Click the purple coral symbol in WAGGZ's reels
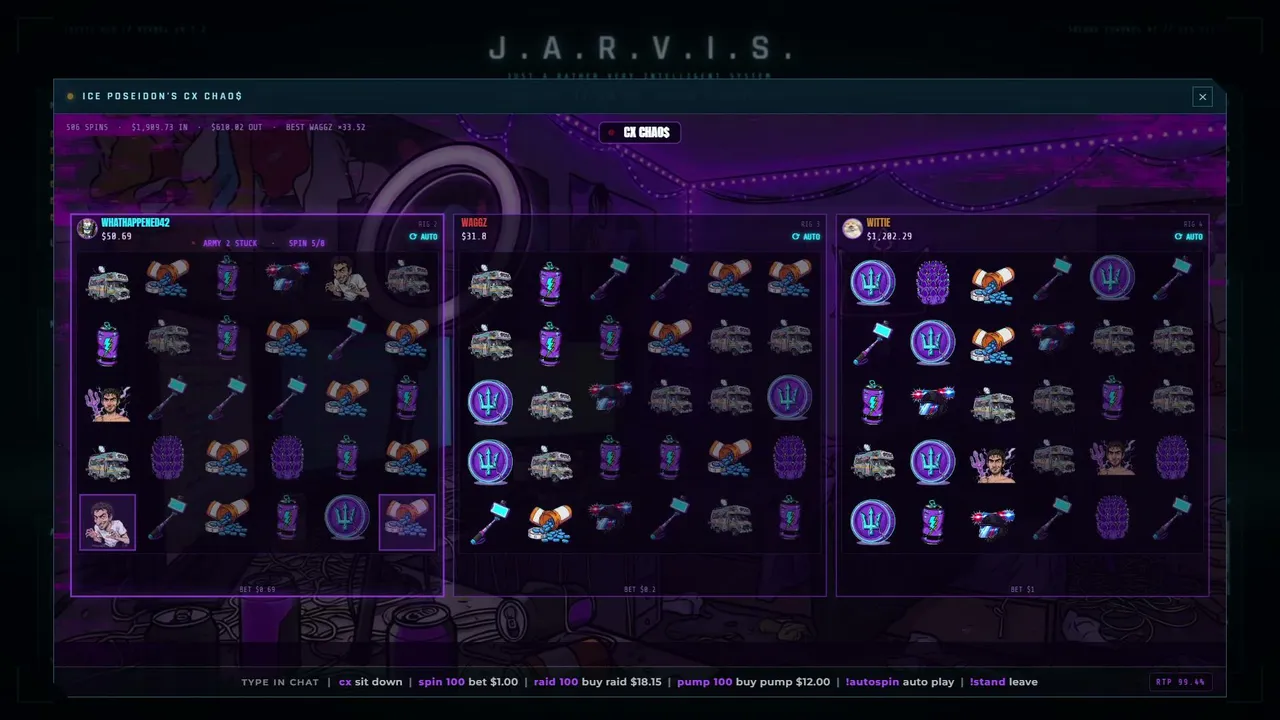The height and width of the screenshot is (720, 1280). pyautogui.click(x=789, y=459)
